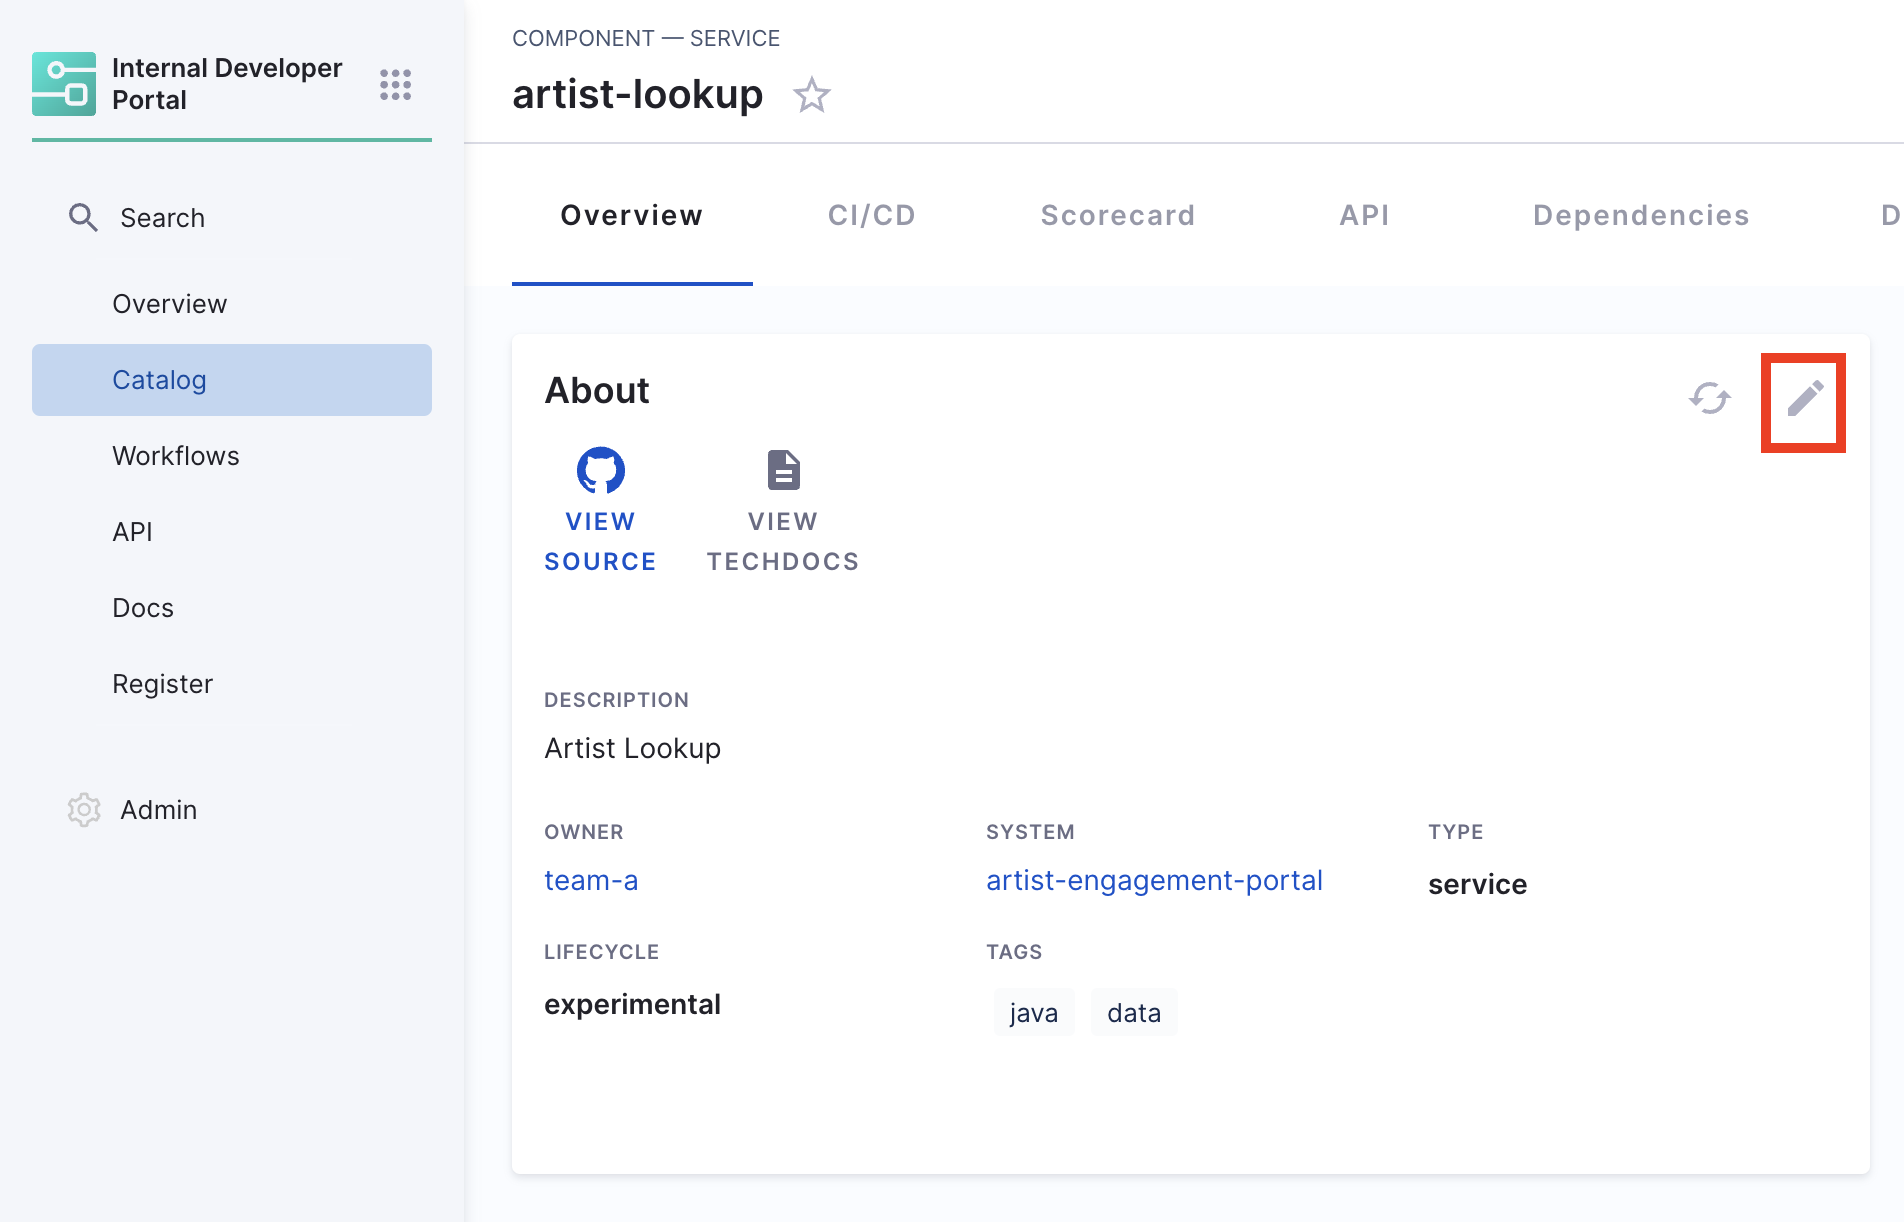Open the nine-dot module switcher grid
Screen dimensions: 1904x1222
click(395, 85)
